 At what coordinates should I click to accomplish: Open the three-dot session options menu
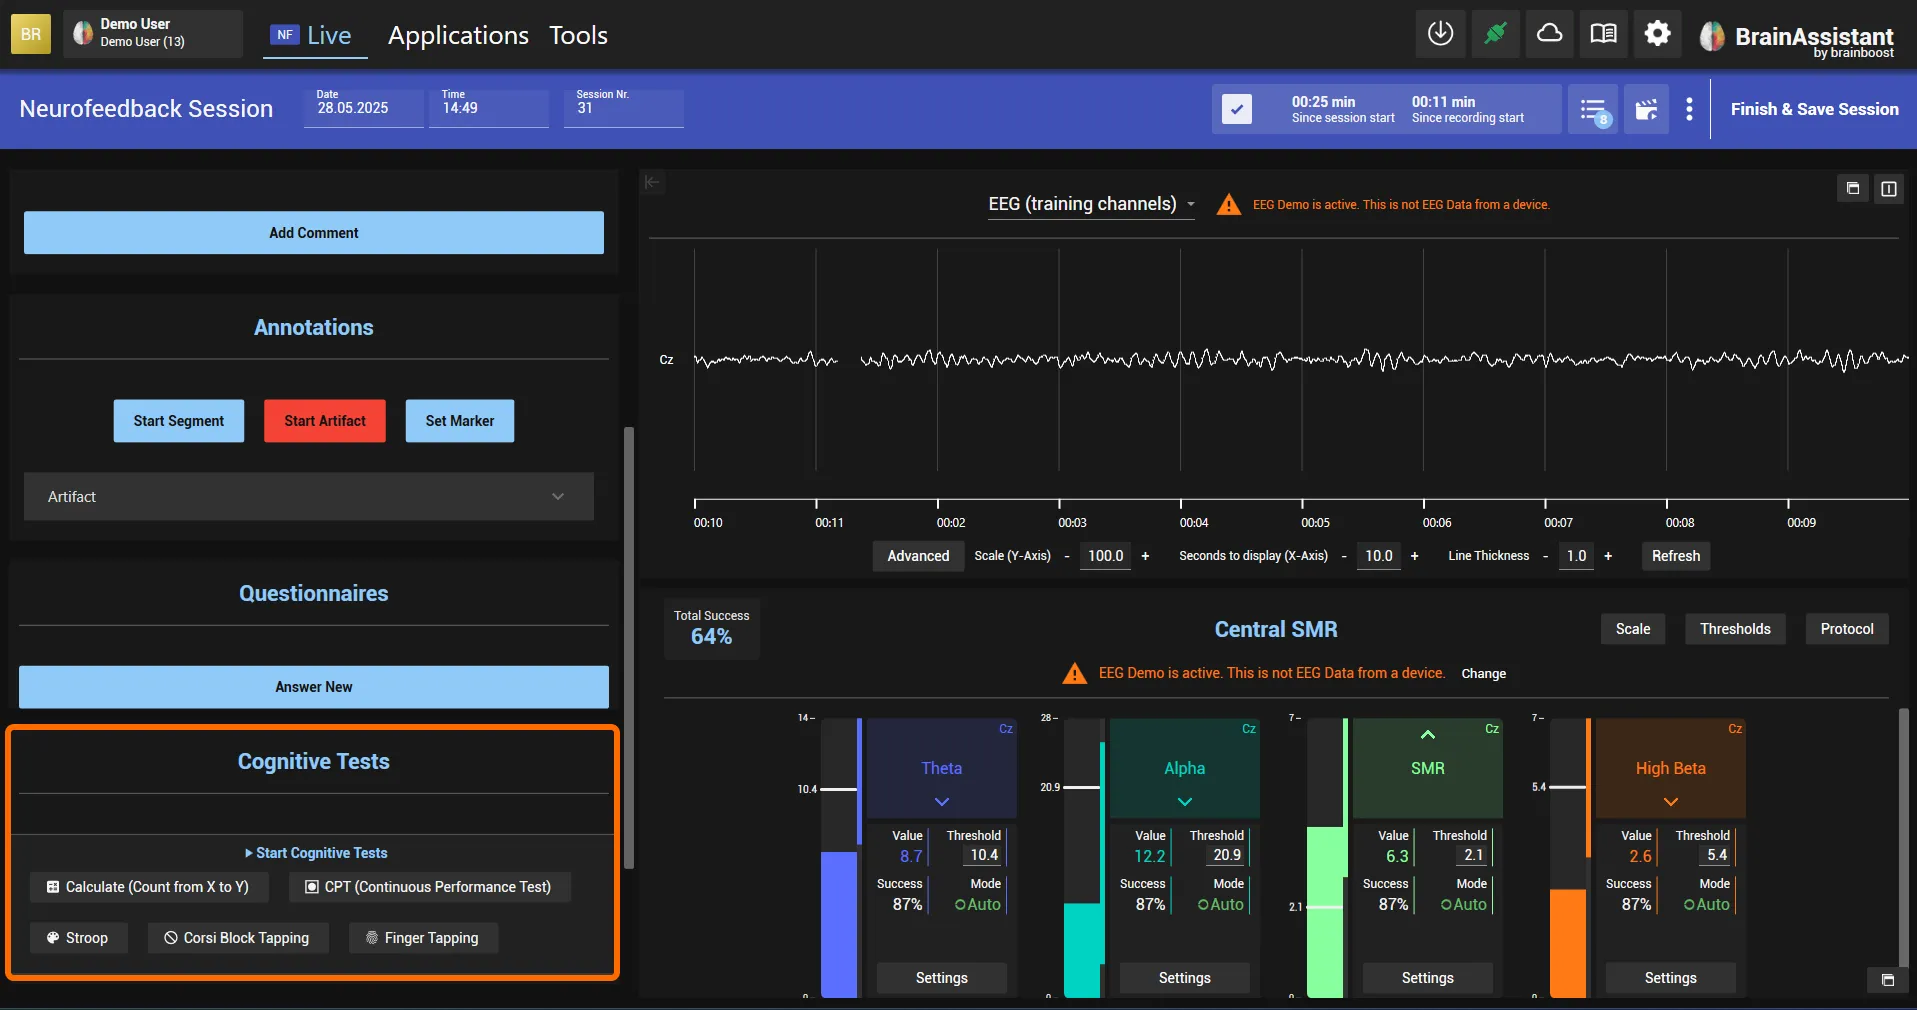point(1689,109)
